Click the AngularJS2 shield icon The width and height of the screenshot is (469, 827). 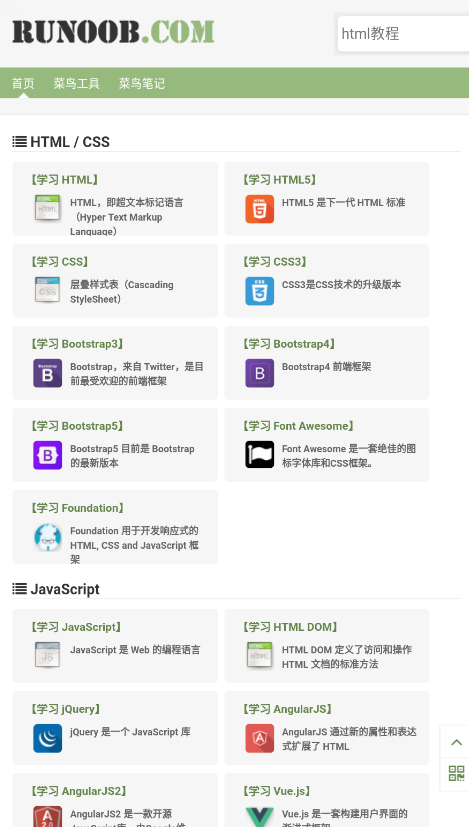[47, 816]
